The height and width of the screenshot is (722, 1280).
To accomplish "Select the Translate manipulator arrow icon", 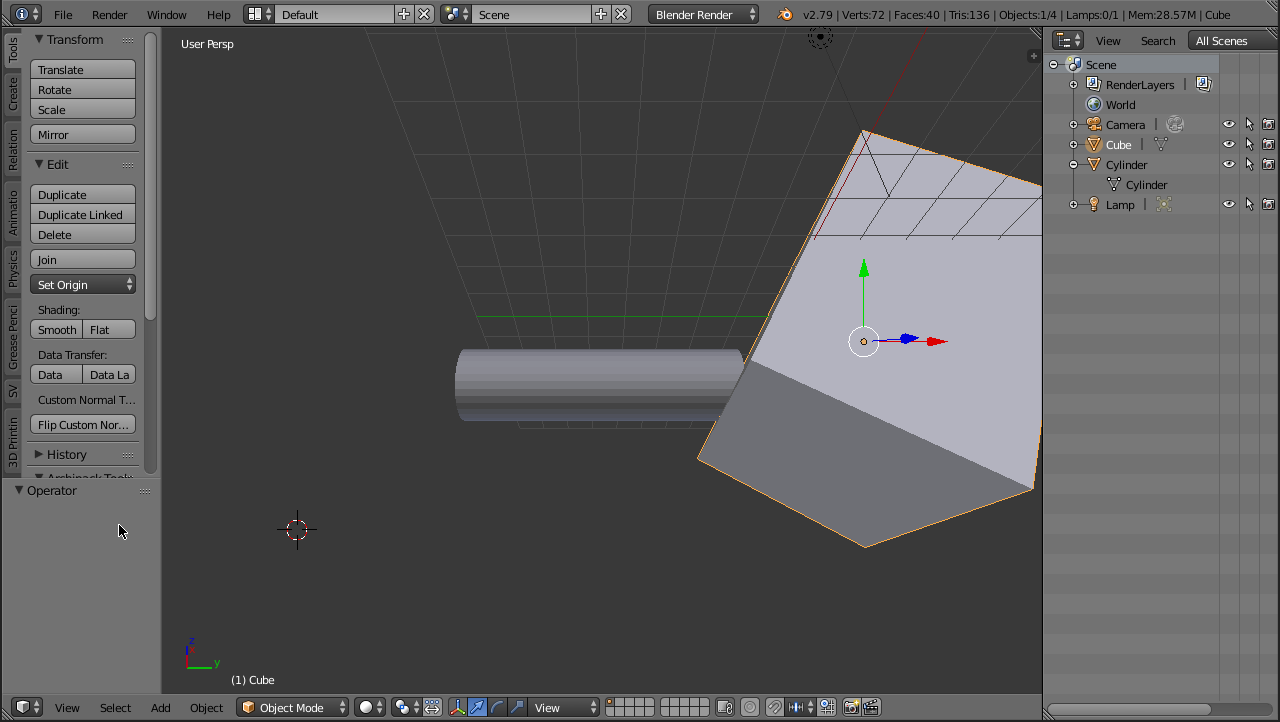I will [x=477, y=707].
